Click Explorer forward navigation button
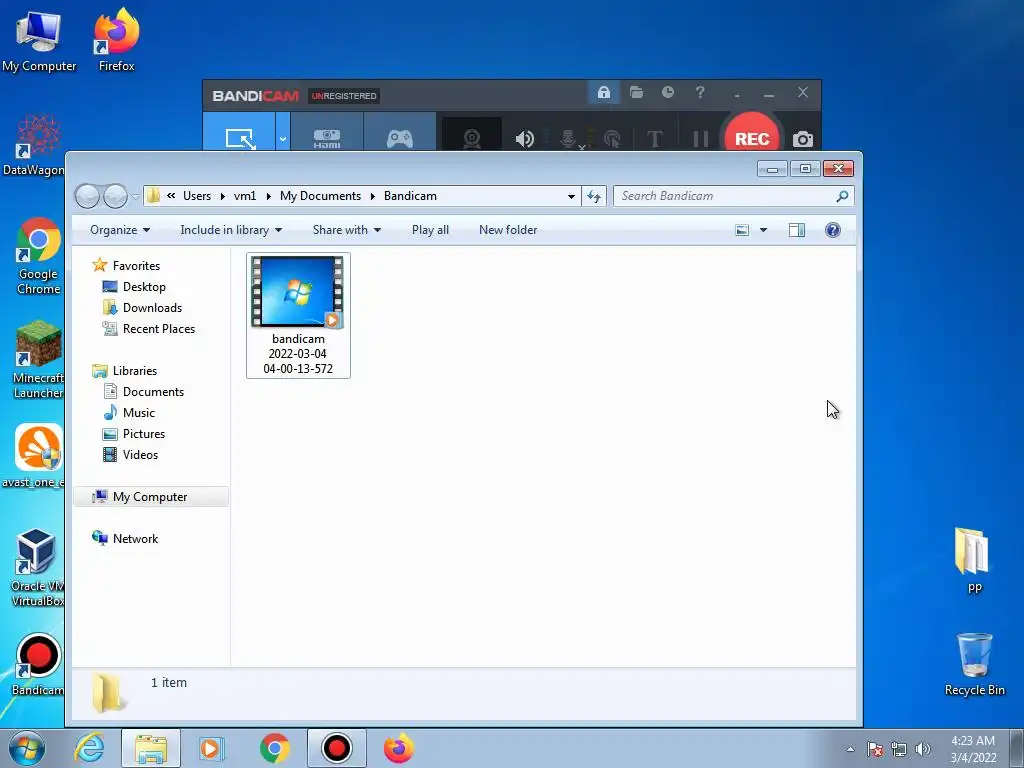The image size is (1024, 768). click(x=116, y=196)
